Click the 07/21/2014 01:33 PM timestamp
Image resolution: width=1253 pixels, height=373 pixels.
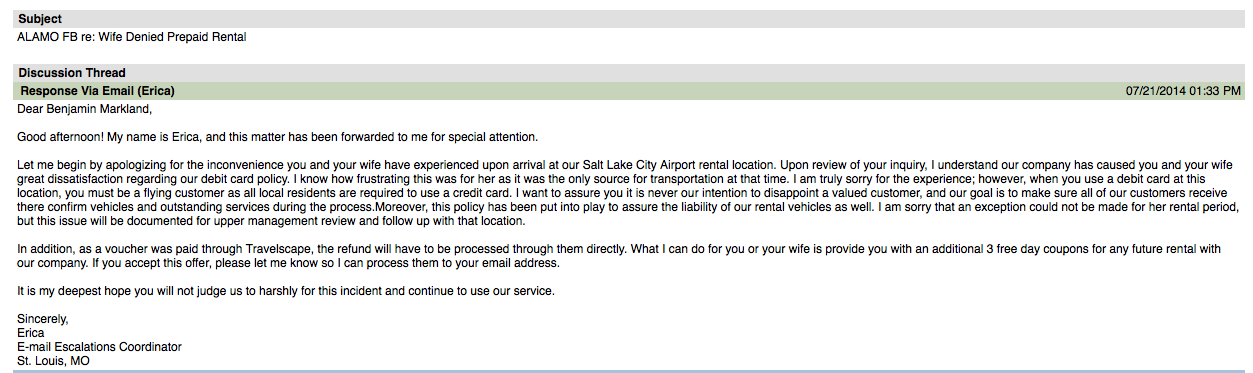pos(1183,91)
